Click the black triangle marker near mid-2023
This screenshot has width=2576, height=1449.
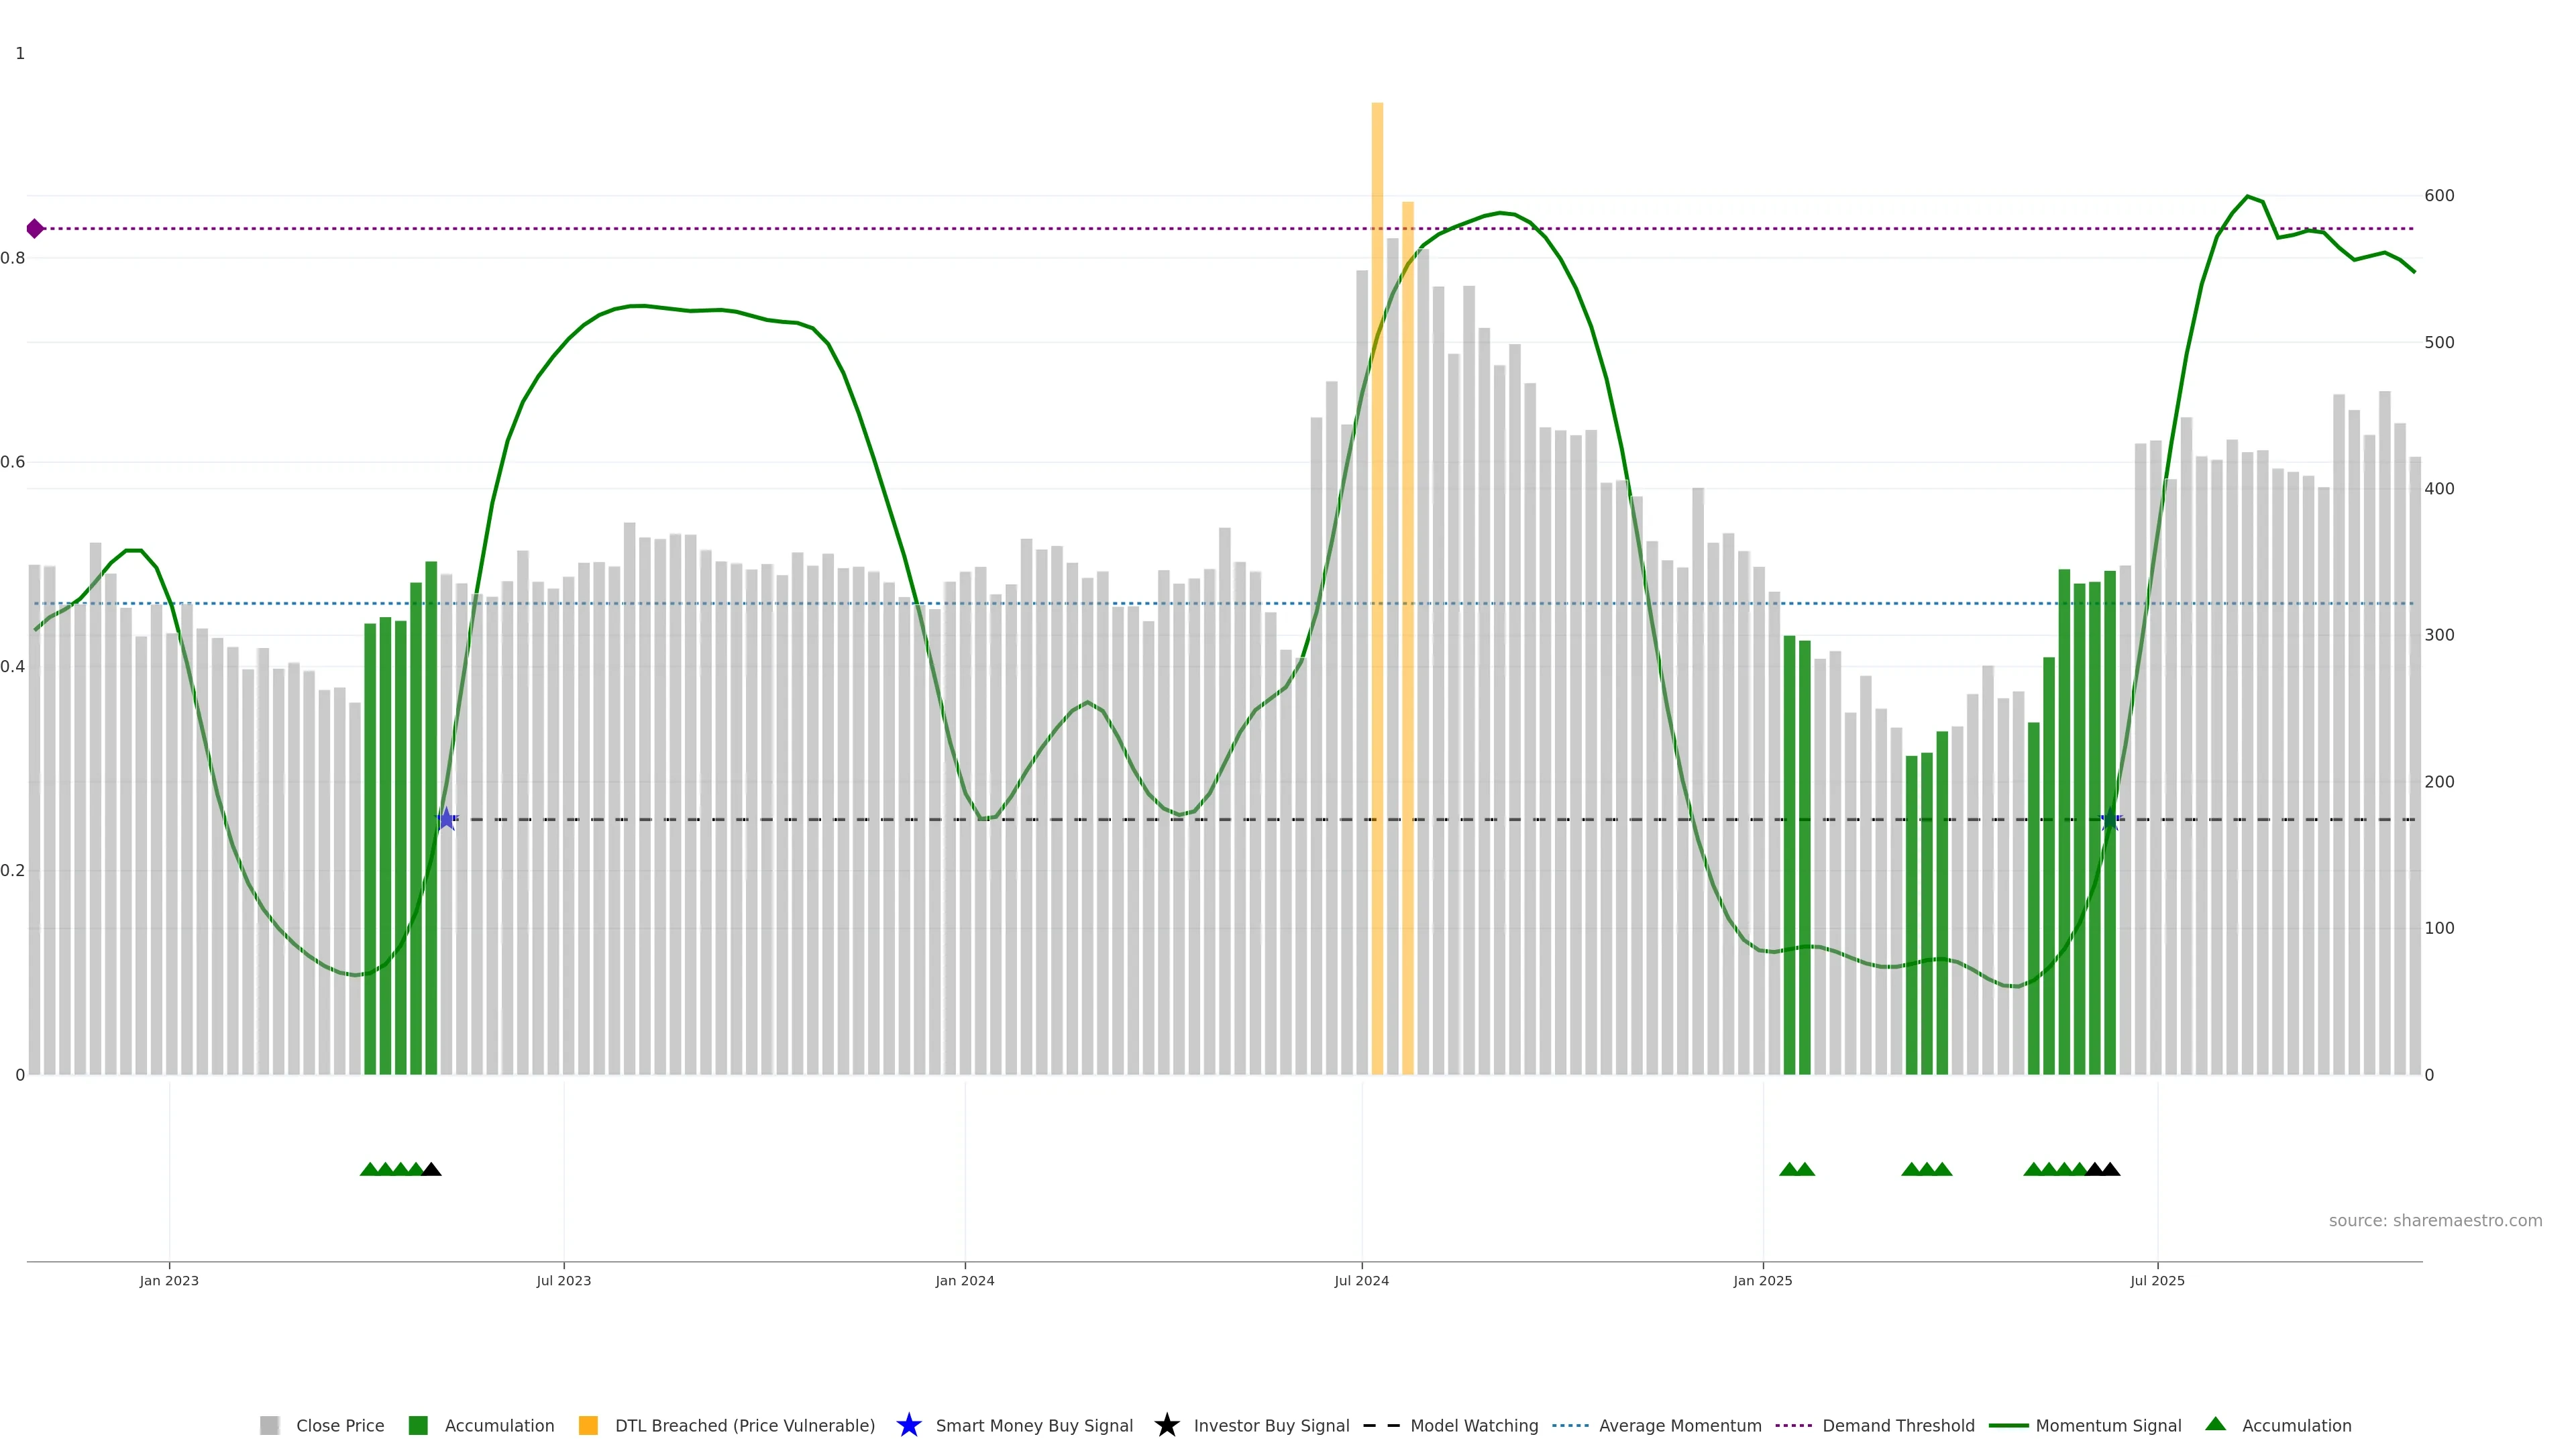tap(431, 1169)
